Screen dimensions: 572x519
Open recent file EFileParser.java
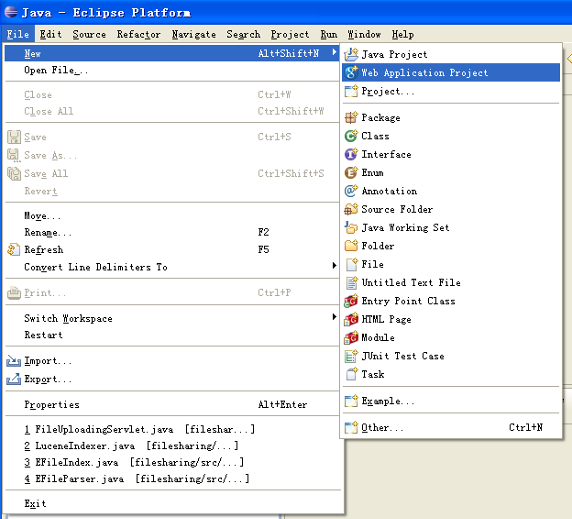[x=172, y=479]
